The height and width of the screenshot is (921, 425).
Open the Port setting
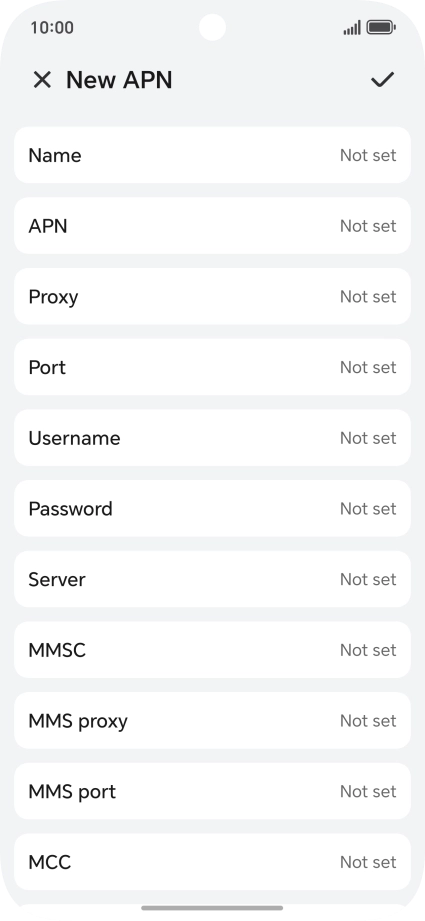pos(212,367)
